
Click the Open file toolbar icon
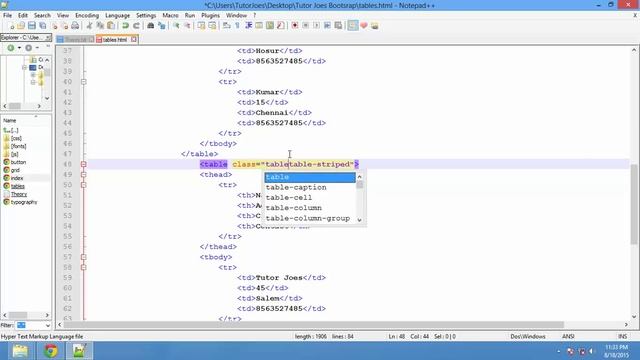[x=21, y=26]
